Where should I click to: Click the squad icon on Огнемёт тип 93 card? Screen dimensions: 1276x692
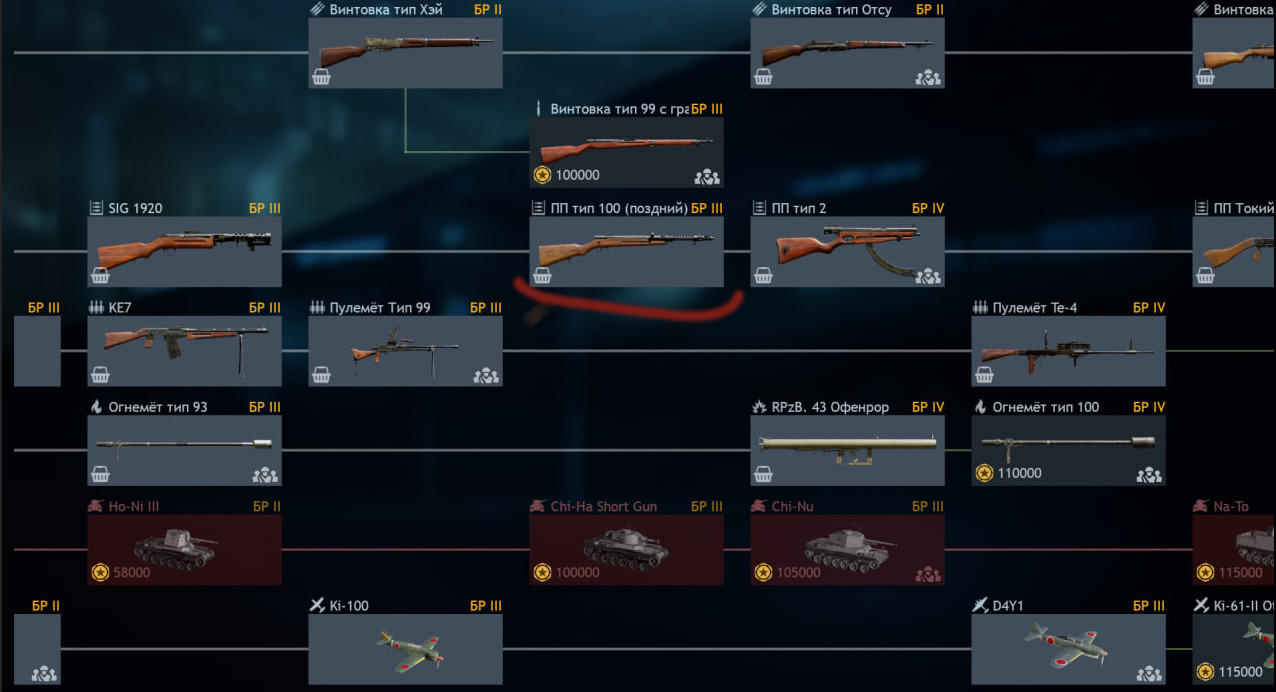(265, 475)
